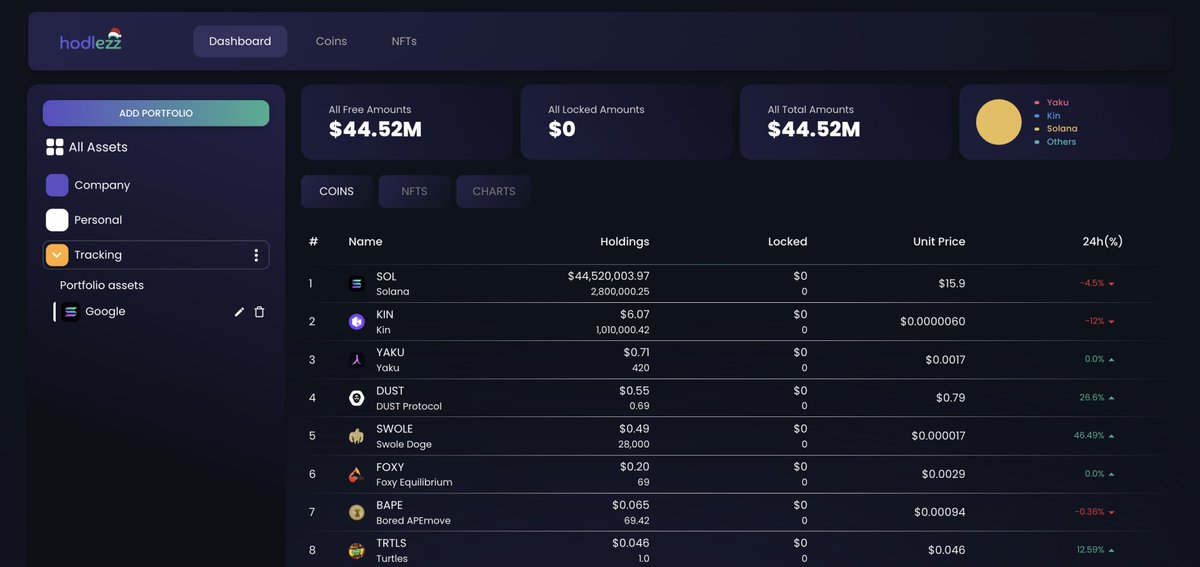
Task: Click the All Total Amounts value
Action: (x=814, y=129)
